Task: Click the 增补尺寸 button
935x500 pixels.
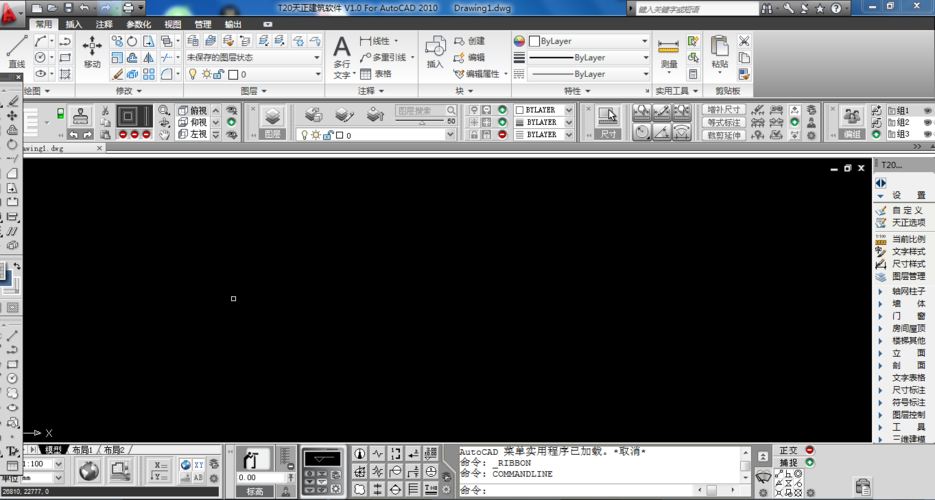Action: [x=724, y=110]
